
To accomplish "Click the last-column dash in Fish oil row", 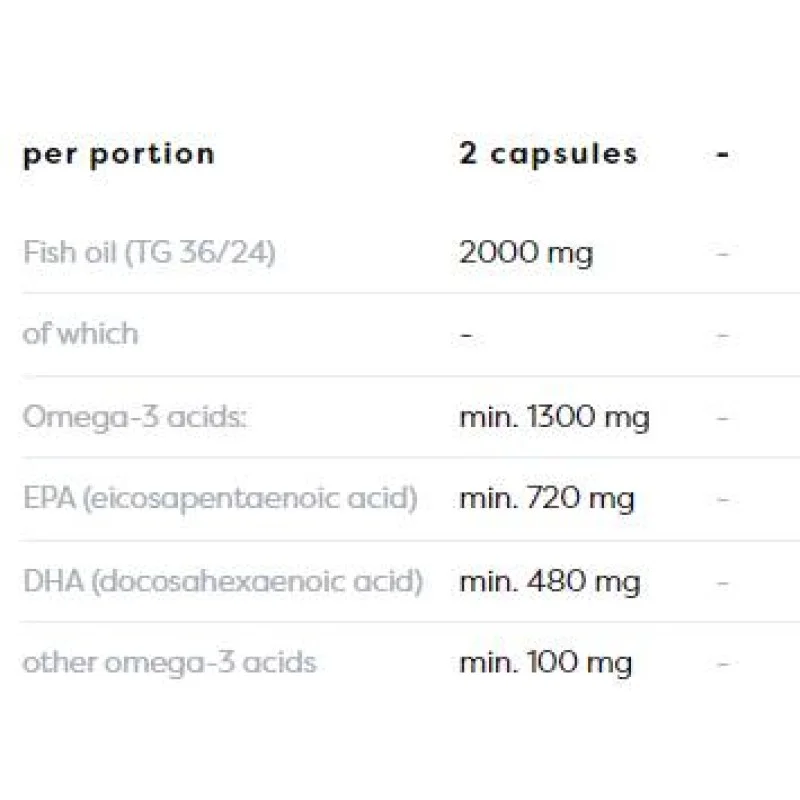I will 723,253.
